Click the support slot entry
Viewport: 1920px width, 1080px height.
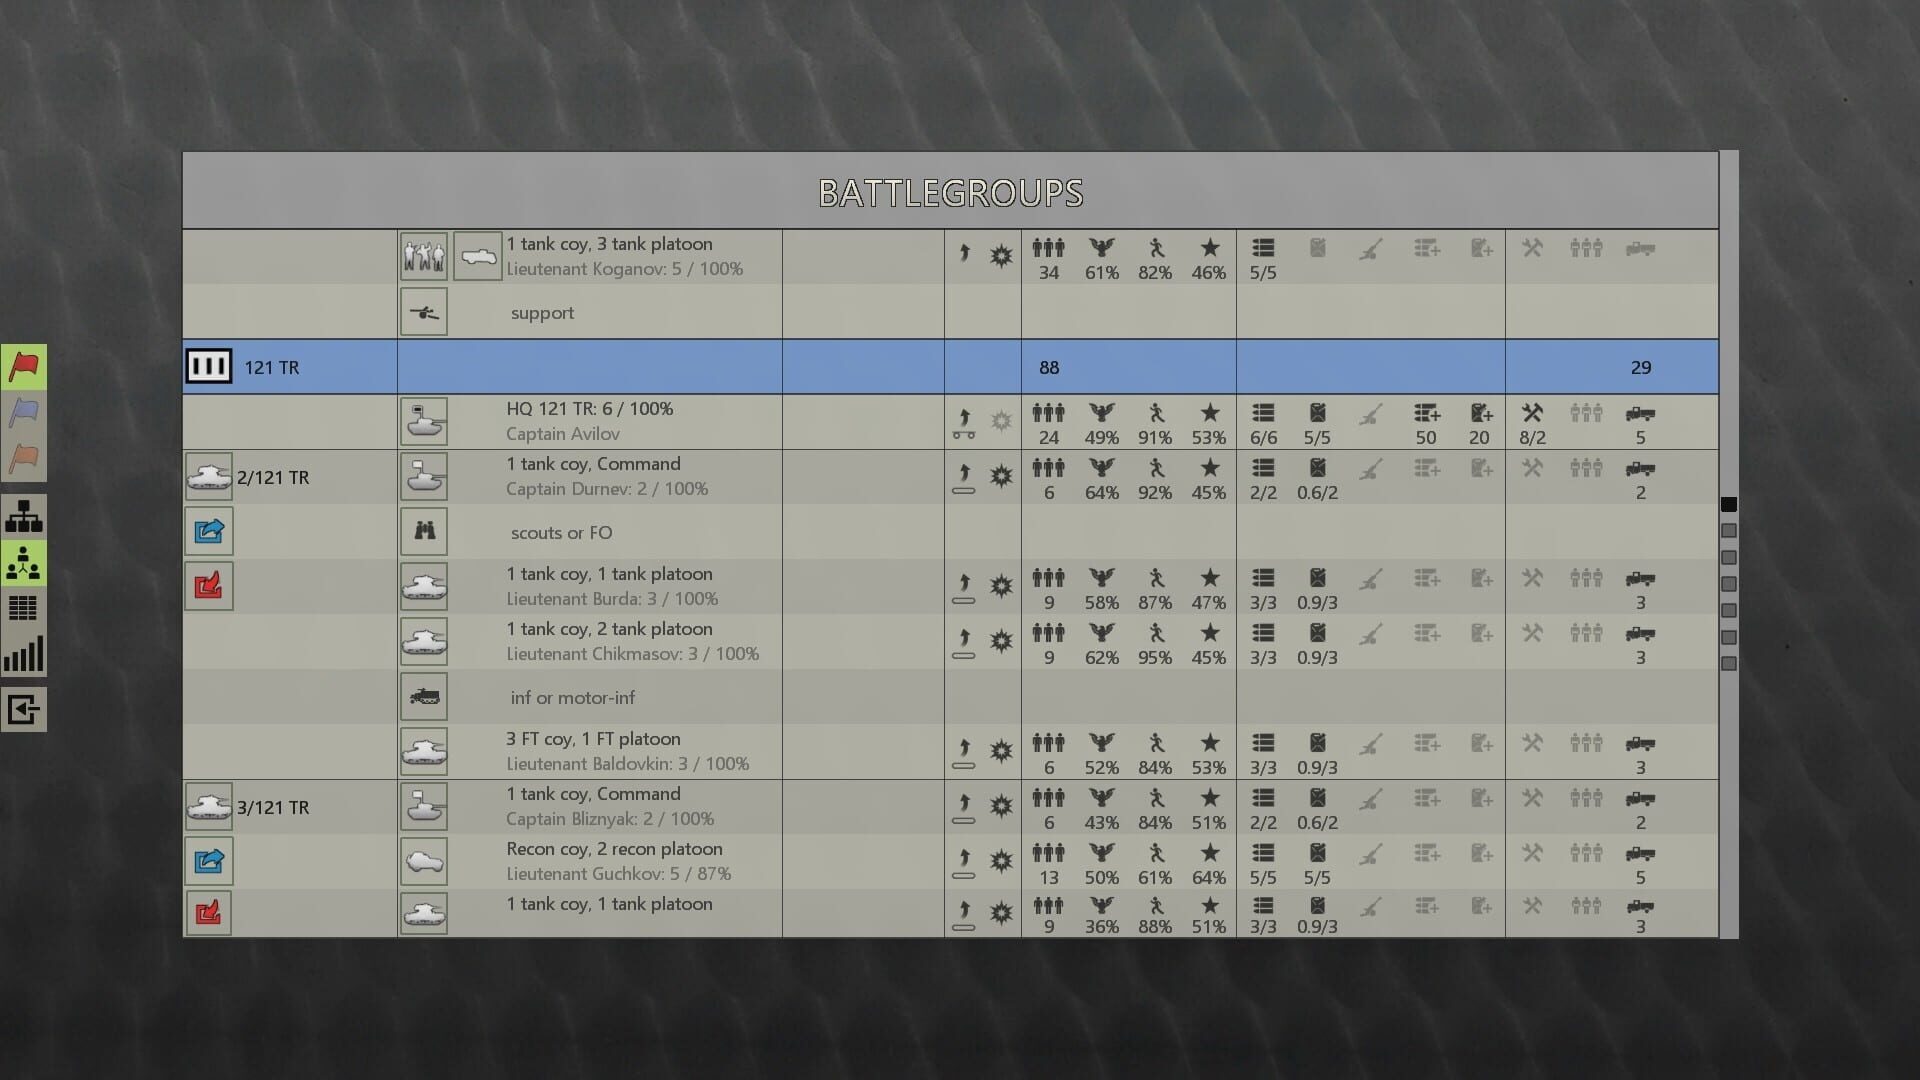point(542,312)
